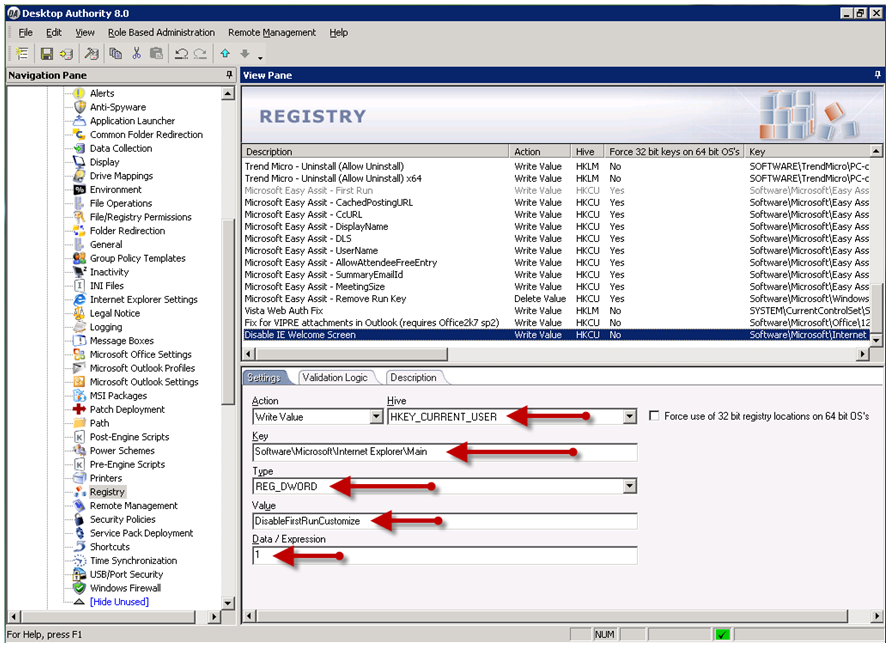The height and width of the screenshot is (647, 890).
Task: Switch to the Validation Logic tab
Action: [335, 378]
